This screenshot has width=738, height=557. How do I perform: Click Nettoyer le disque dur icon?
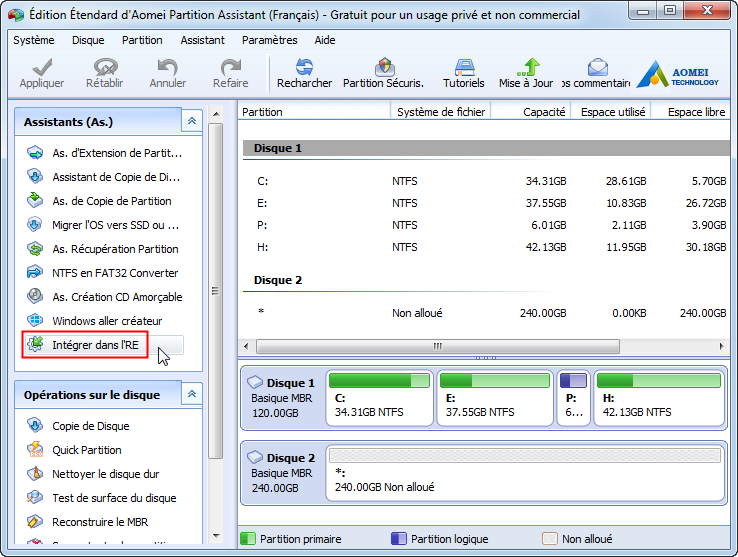[x=35, y=474]
